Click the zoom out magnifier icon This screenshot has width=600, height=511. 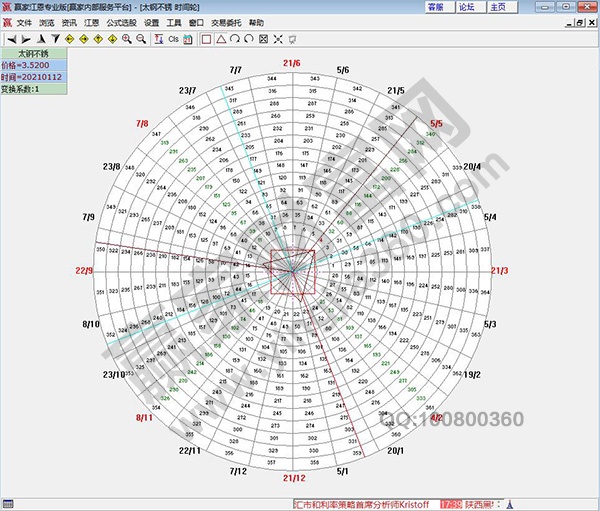point(141,39)
